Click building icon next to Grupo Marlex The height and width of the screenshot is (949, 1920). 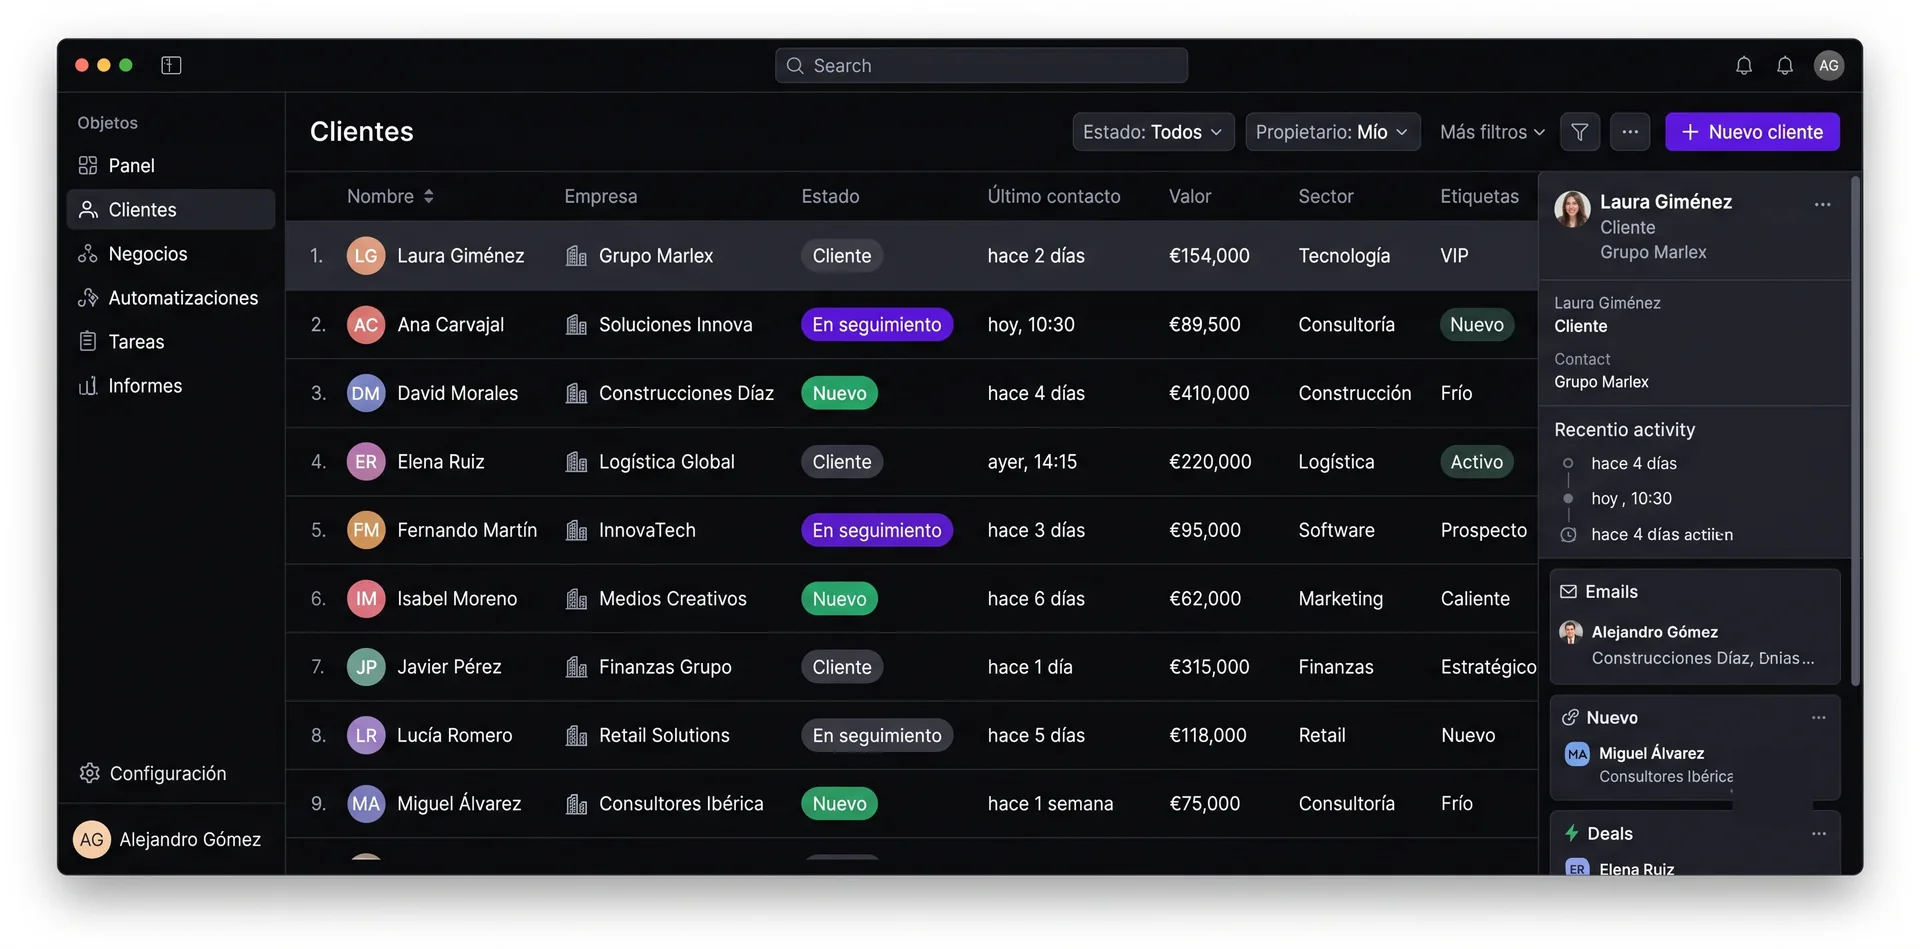click(x=576, y=256)
